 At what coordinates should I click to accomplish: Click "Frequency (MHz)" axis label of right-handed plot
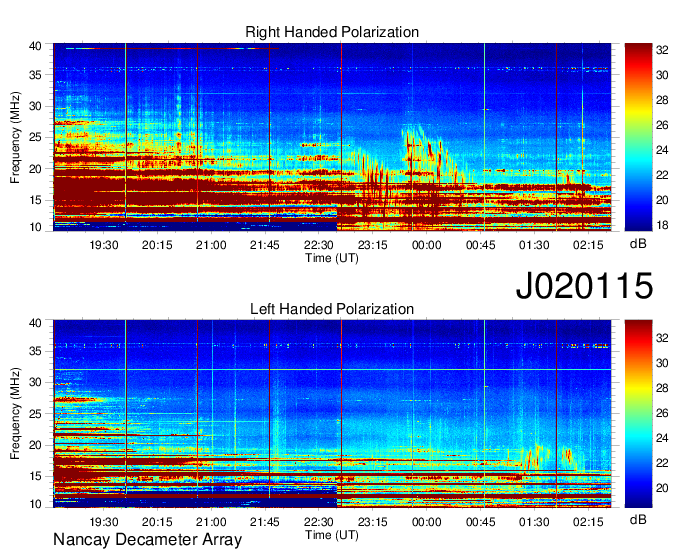(x=15, y=137)
